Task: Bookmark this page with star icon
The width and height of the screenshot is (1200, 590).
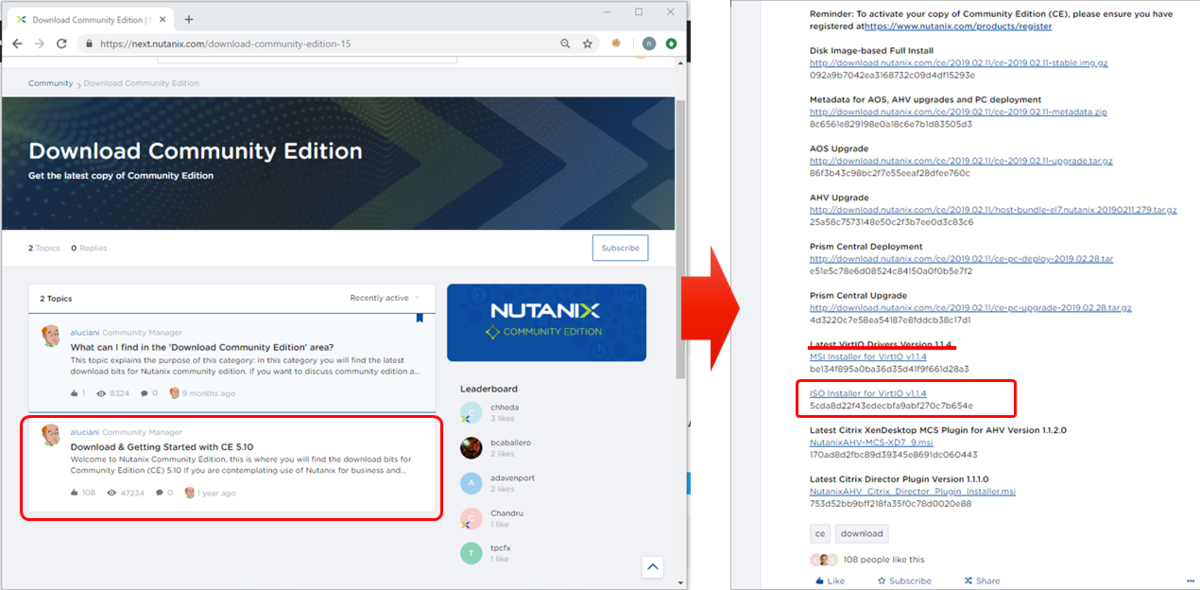Action: pos(588,44)
